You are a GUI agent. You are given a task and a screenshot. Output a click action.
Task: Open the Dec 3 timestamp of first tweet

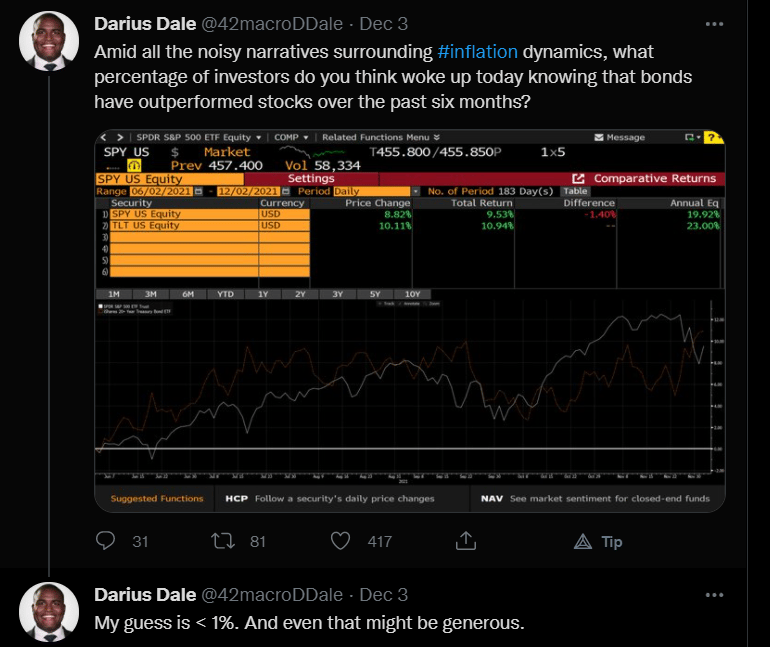[x=384, y=24]
